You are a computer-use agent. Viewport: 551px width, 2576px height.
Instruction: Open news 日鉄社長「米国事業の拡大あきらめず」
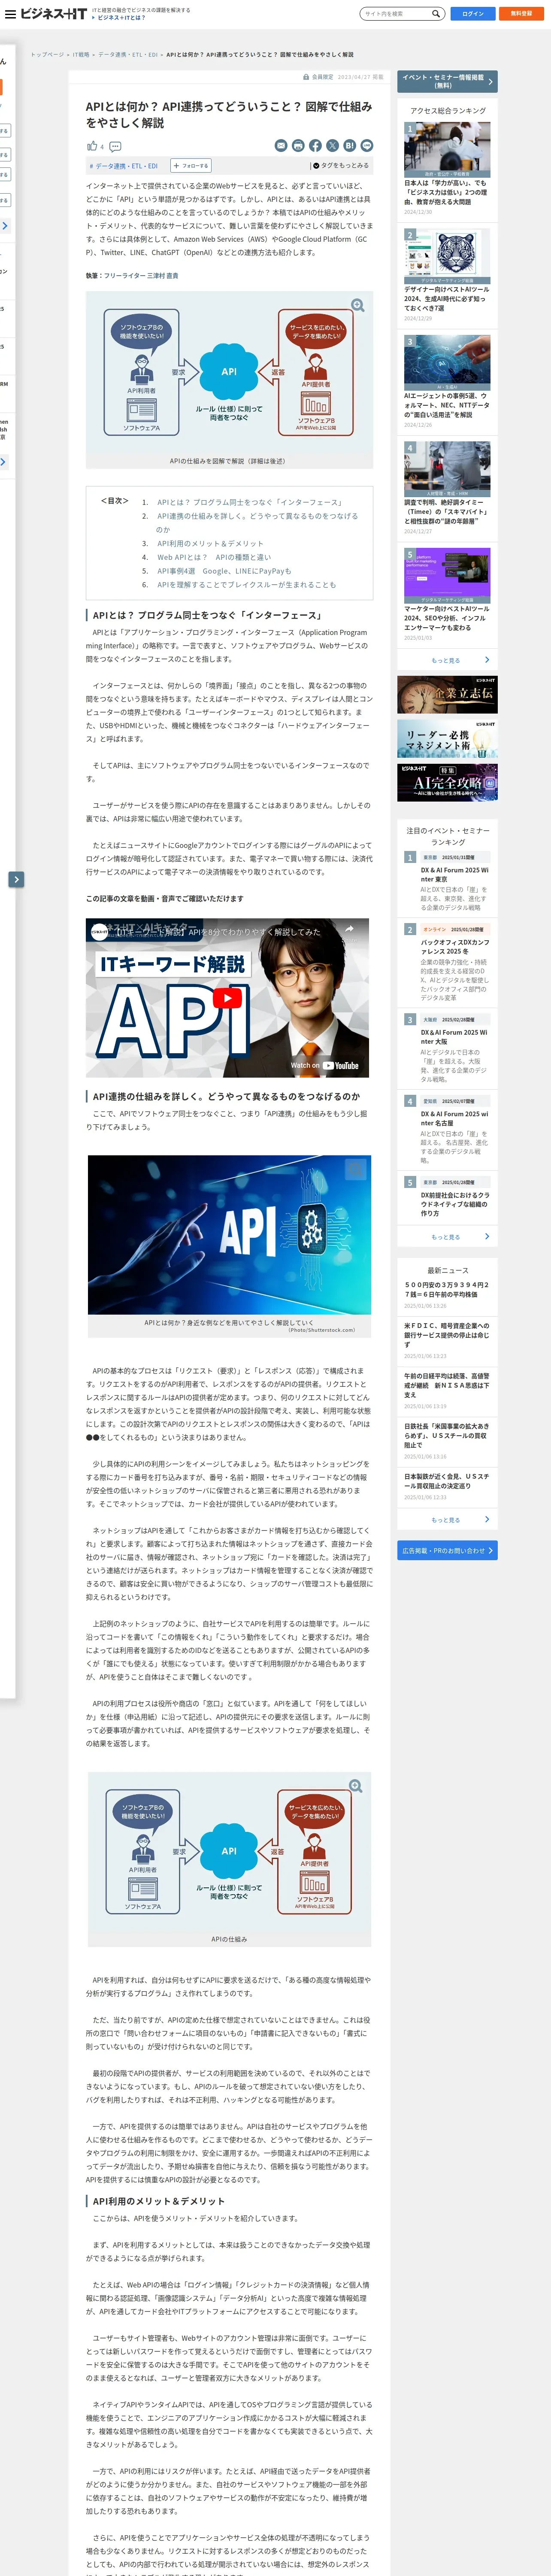(447, 1436)
